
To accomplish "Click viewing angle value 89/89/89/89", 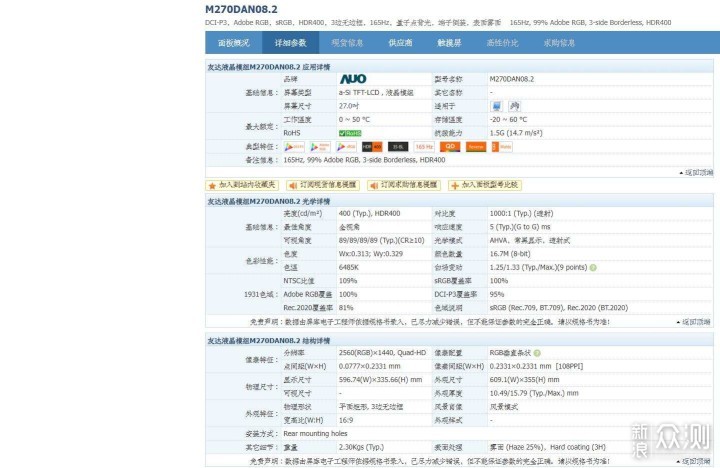I will coord(382,240).
